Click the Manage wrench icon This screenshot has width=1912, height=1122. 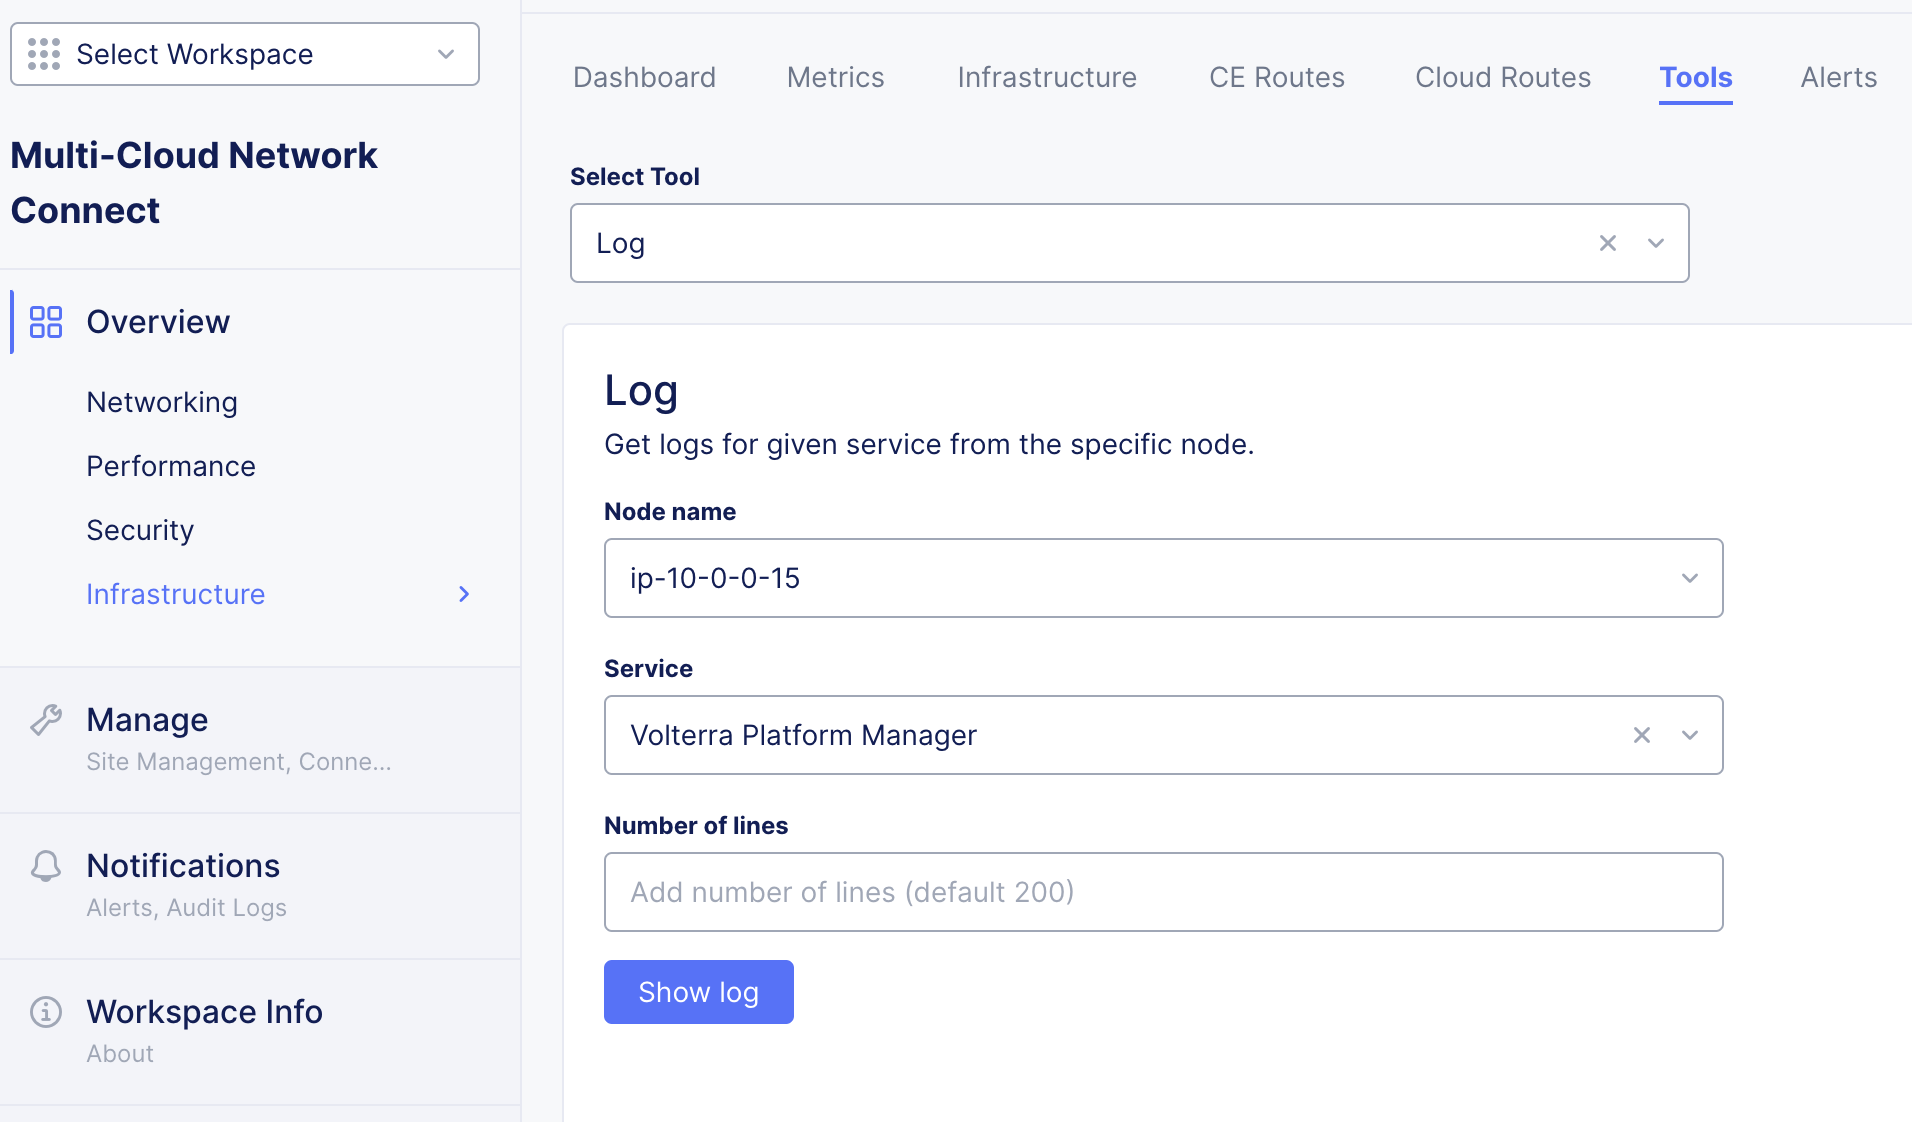click(x=46, y=720)
